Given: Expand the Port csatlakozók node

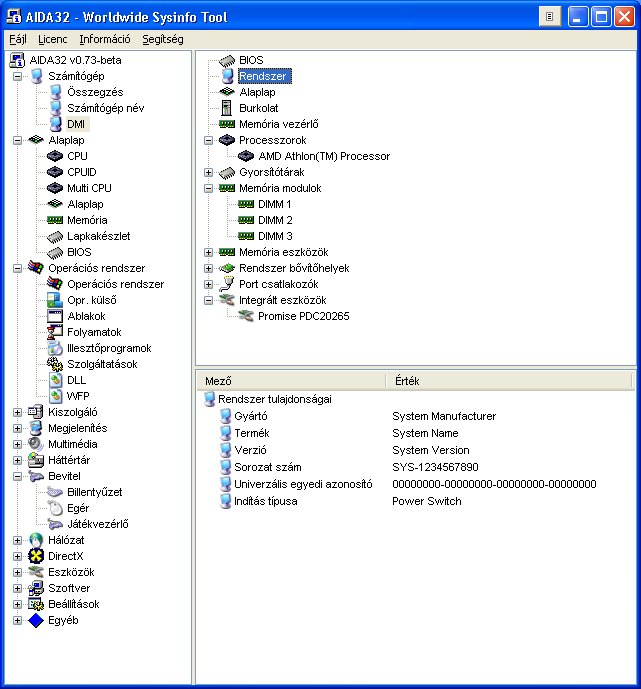Looking at the screenshot, I should click(x=209, y=284).
